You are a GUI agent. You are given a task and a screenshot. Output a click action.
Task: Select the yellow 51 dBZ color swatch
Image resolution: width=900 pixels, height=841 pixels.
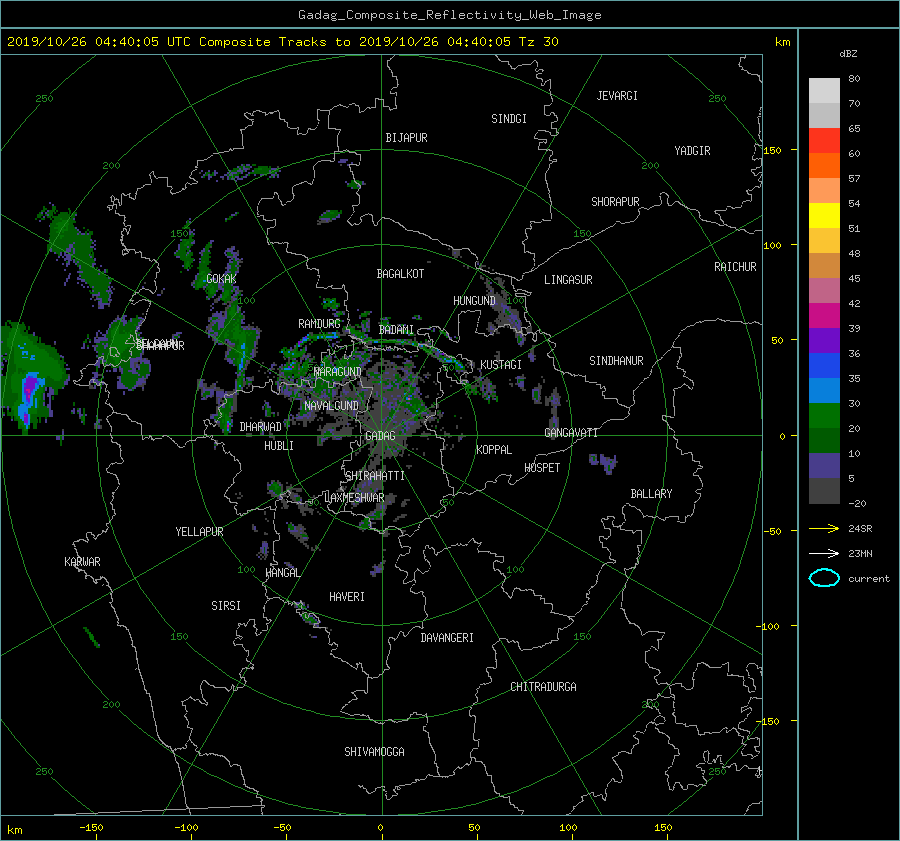tap(824, 215)
